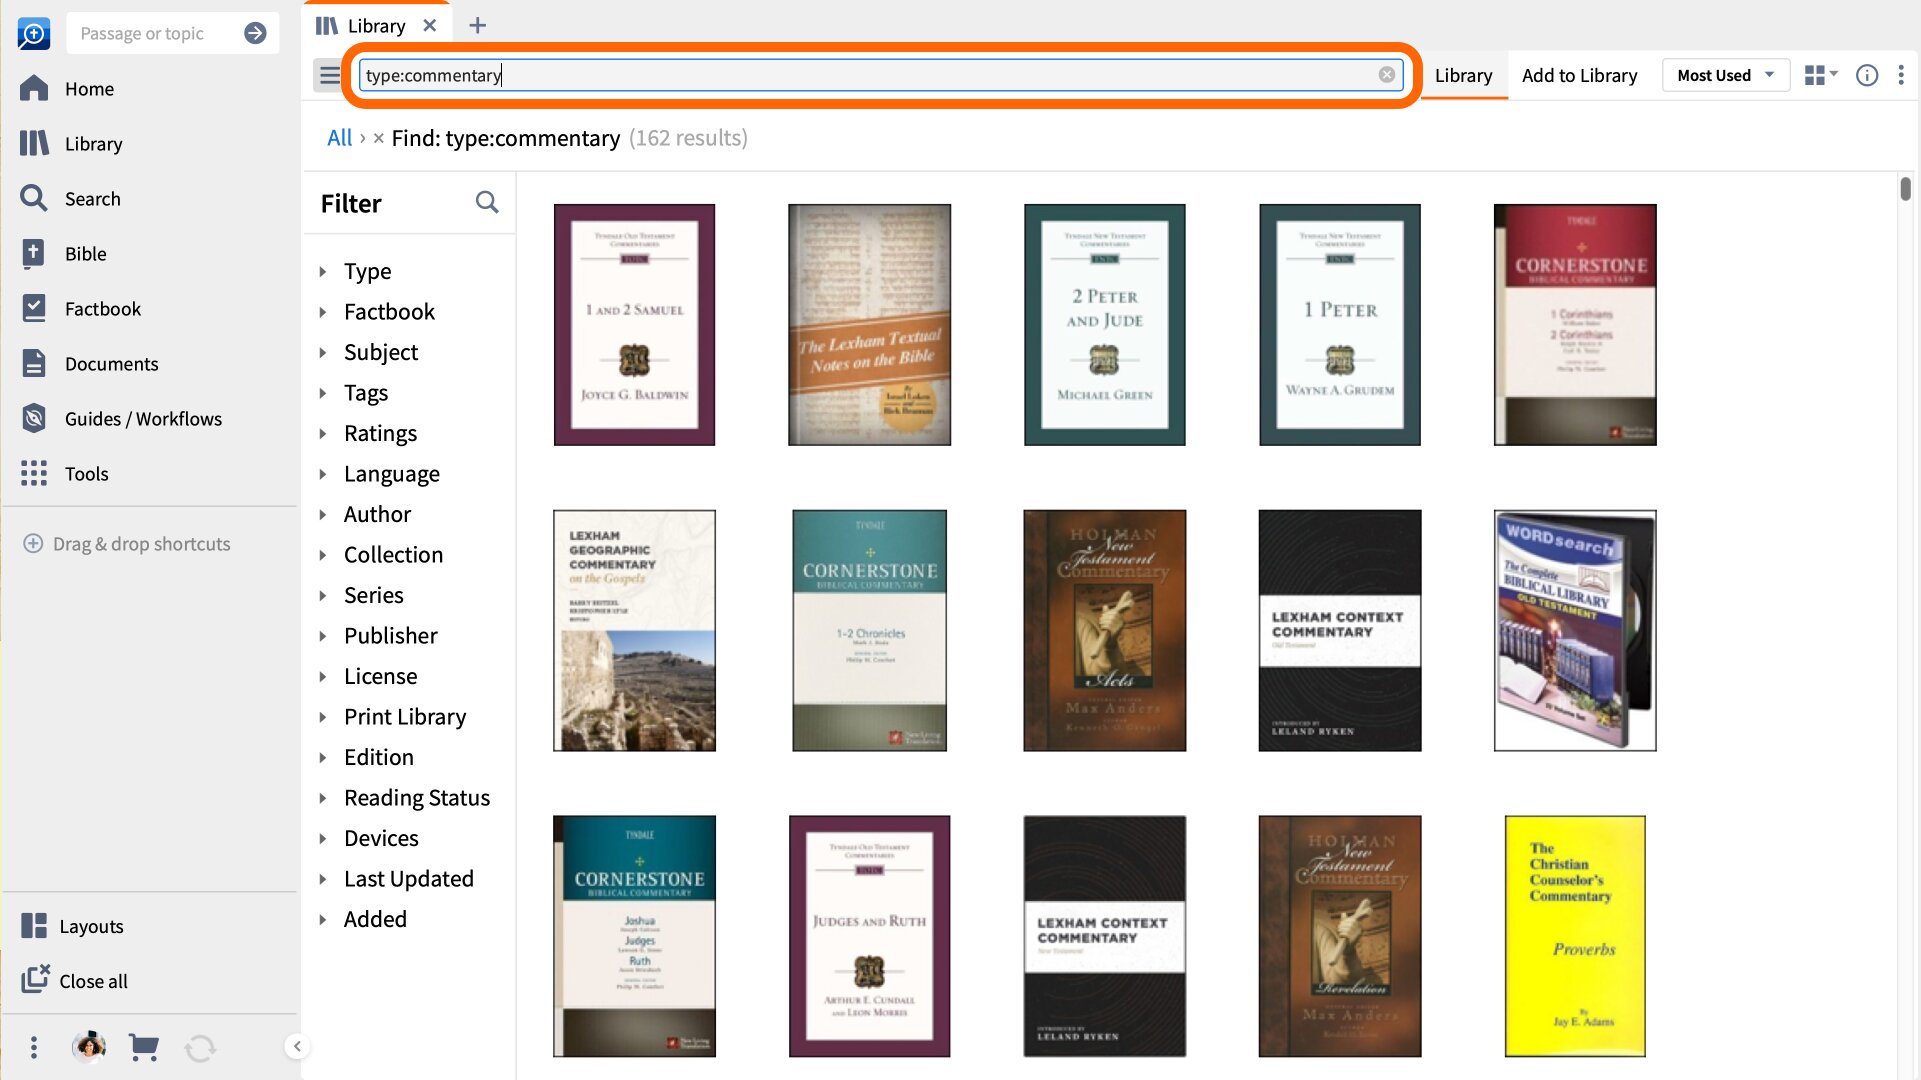The height and width of the screenshot is (1080, 1921).
Task: Clear the type:commentary search field
Action: (1386, 75)
